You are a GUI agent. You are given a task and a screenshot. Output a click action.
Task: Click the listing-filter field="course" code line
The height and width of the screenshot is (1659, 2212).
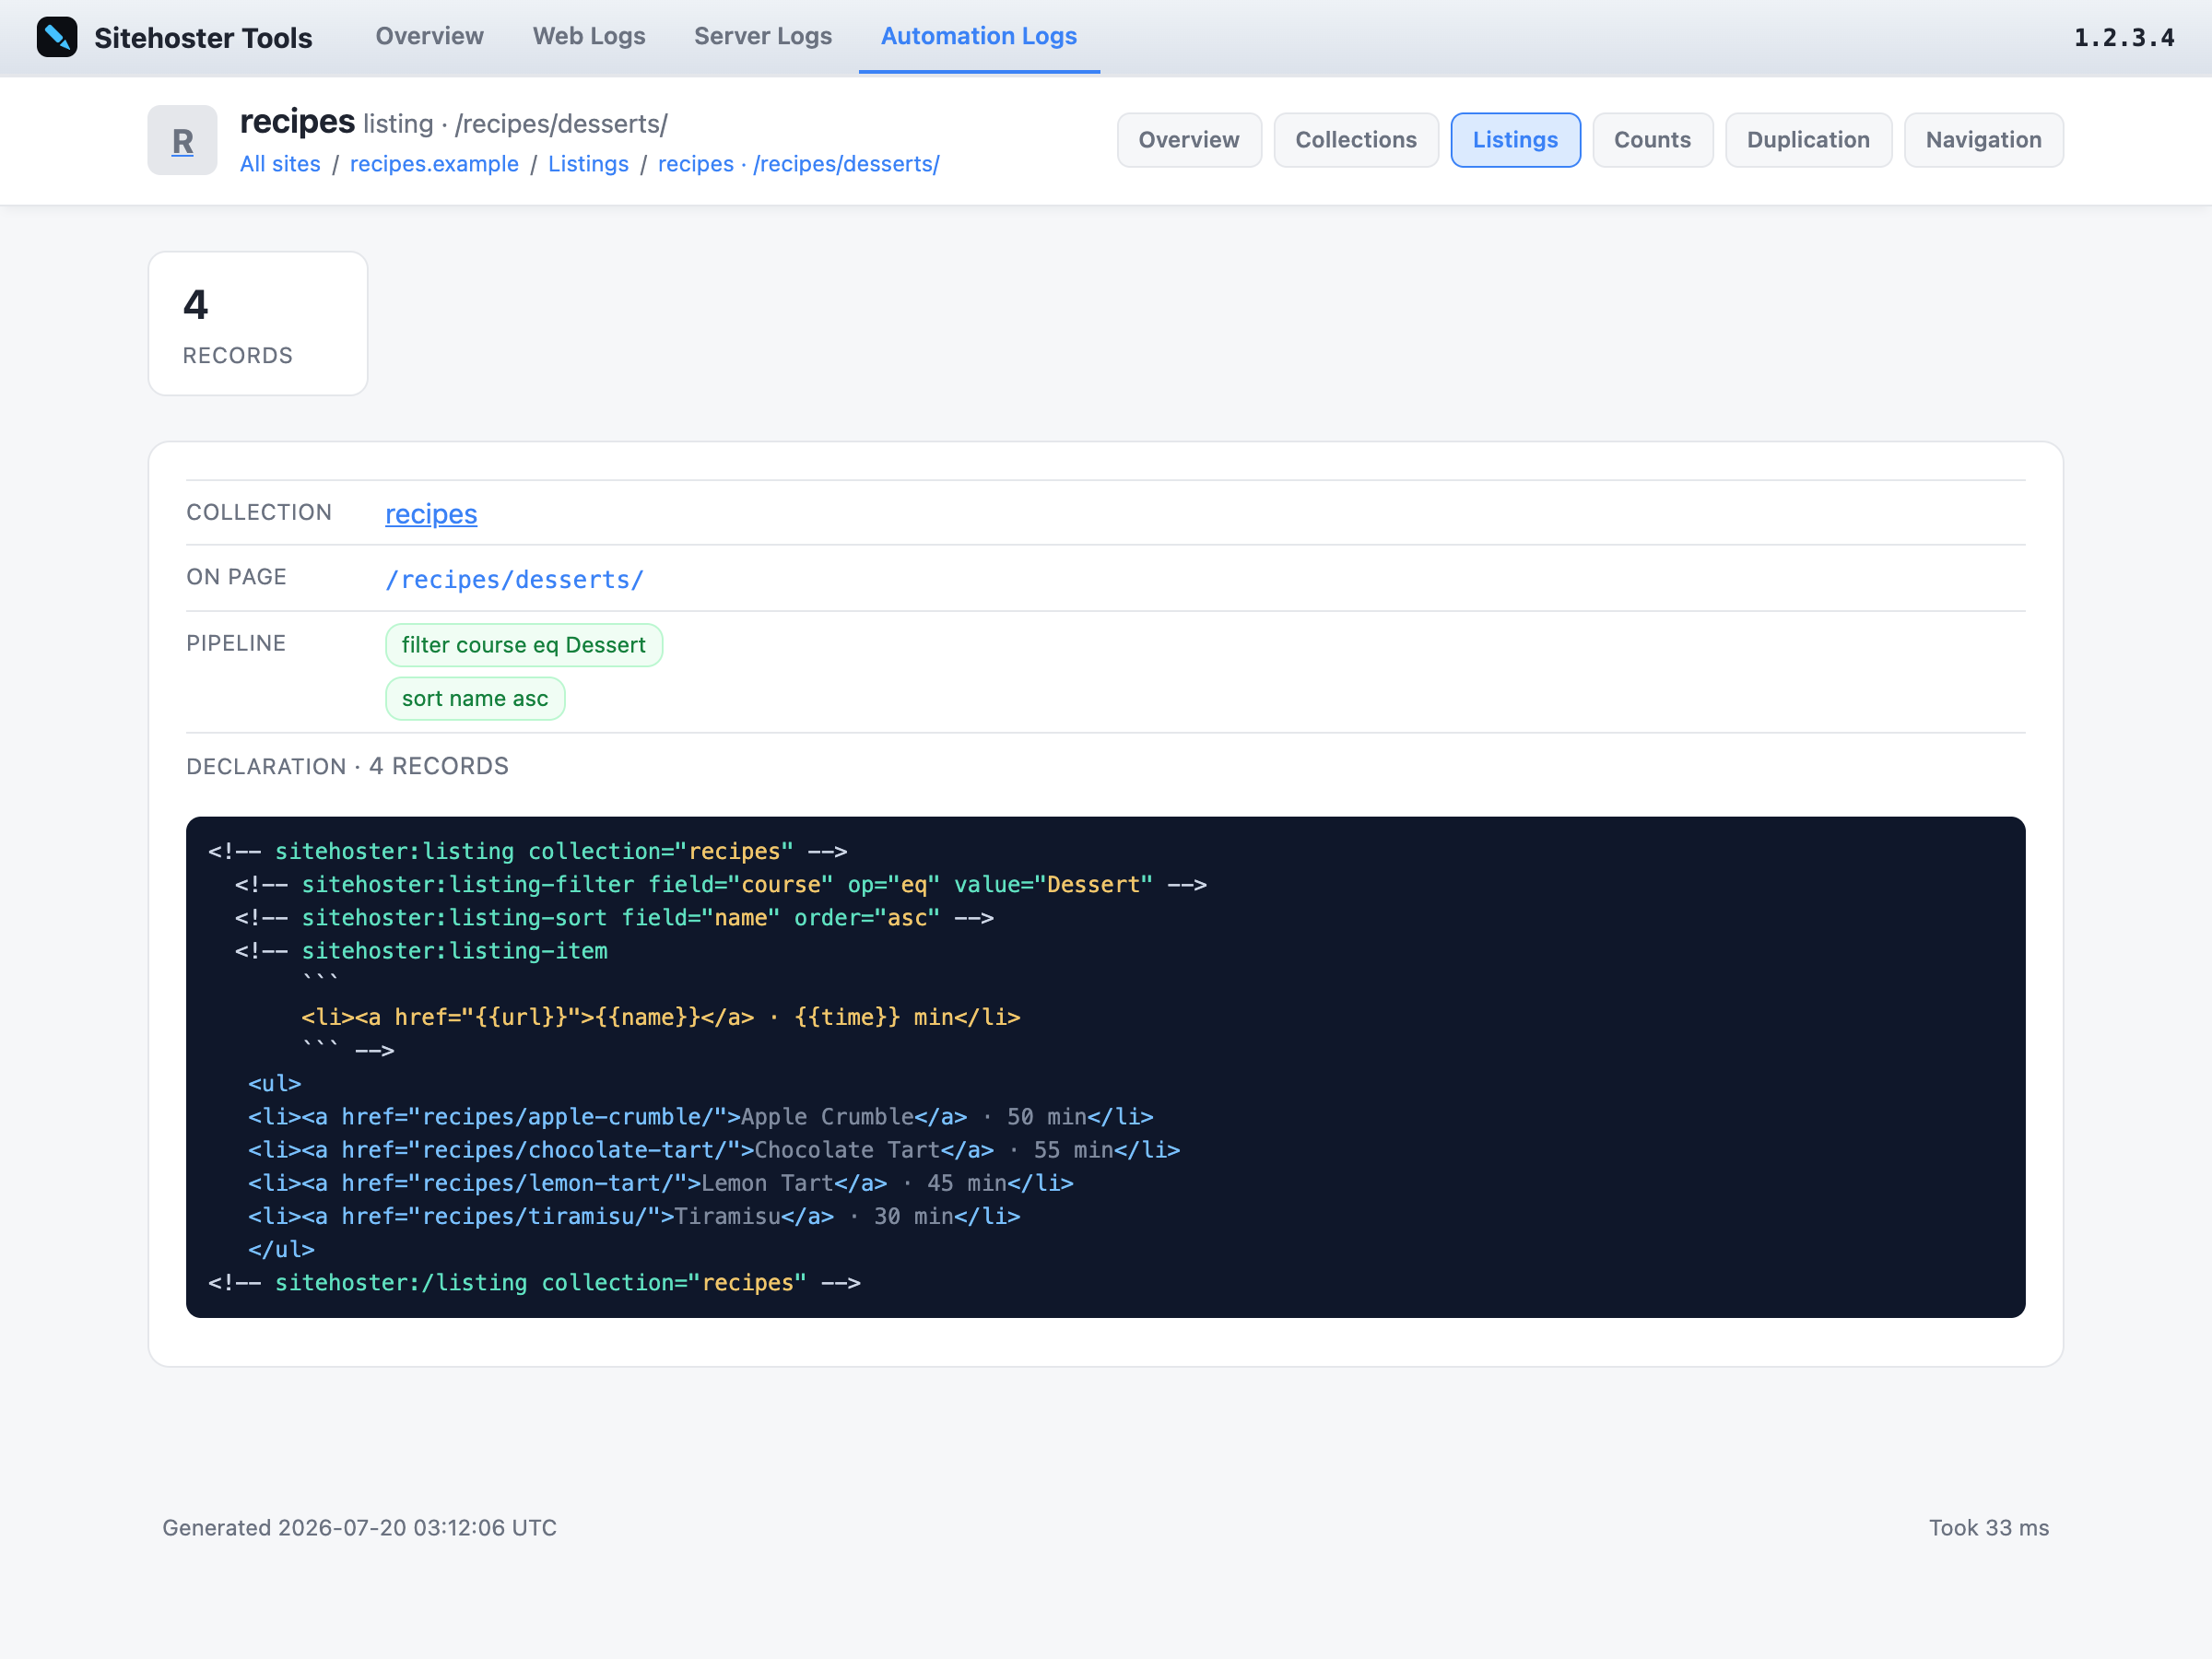(x=721, y=885)
